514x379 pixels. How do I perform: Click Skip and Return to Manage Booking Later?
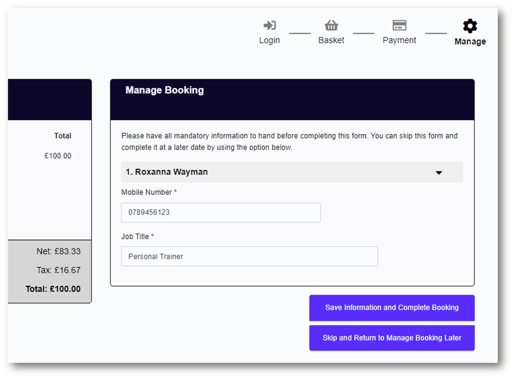[x=392, y=338]
